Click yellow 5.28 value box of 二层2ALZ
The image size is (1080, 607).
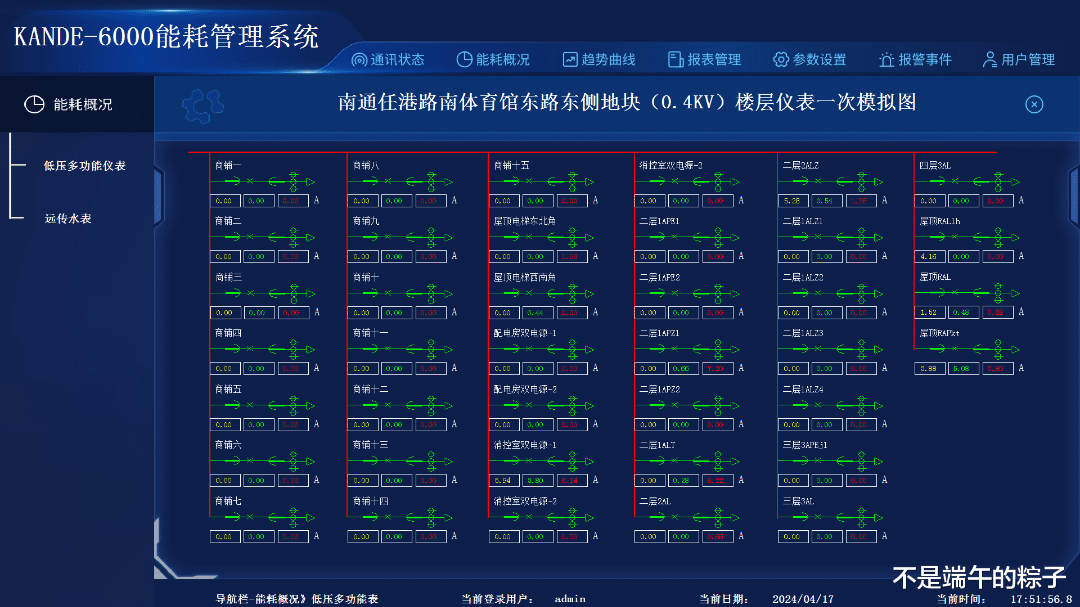click(793, 200)
